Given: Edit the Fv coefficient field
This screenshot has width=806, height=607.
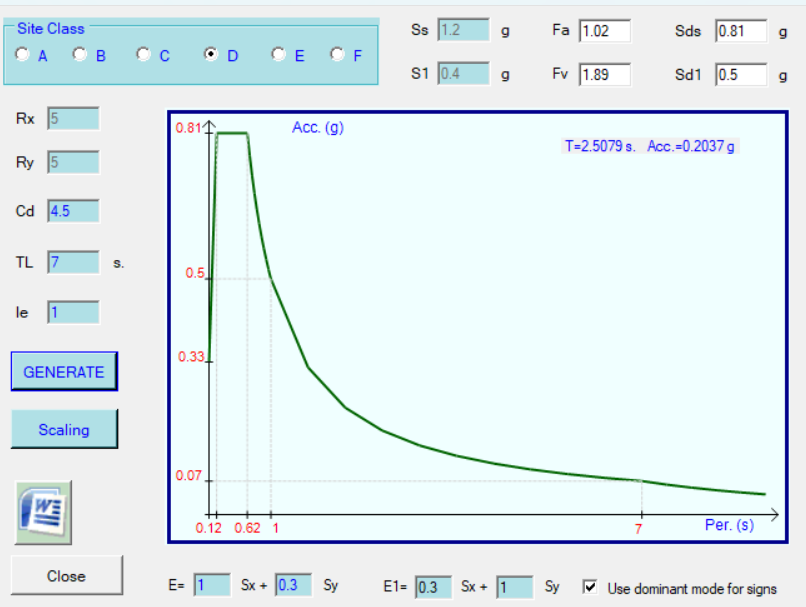Looking at the screenshot, I should point(604,75).
